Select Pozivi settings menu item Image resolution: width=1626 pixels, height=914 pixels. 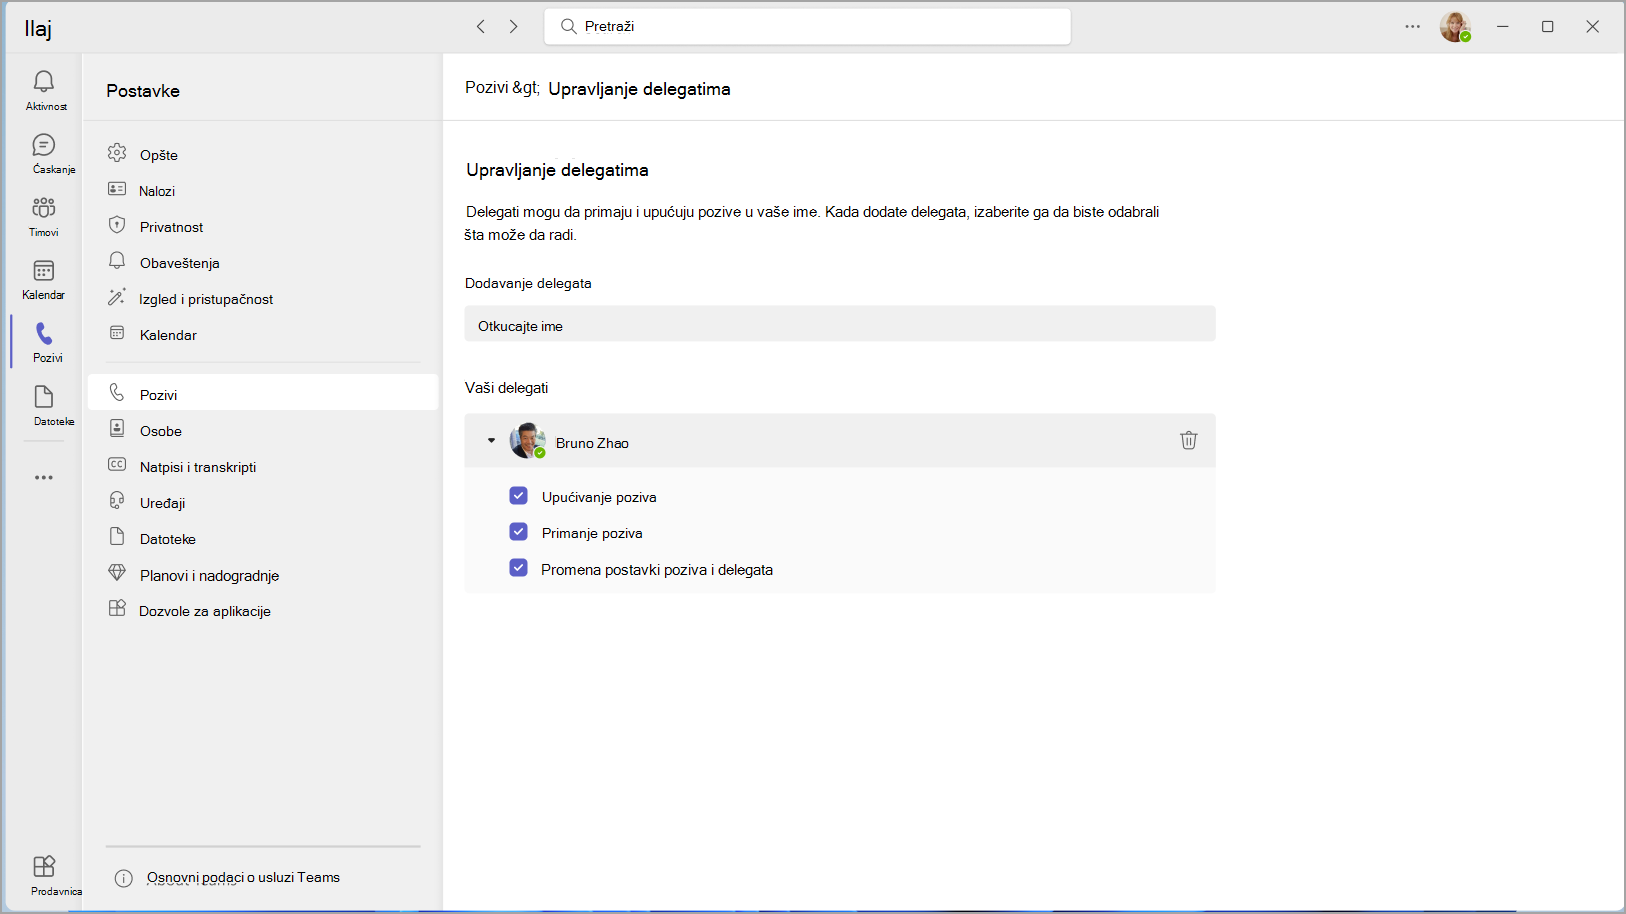[x=263, y=392]
